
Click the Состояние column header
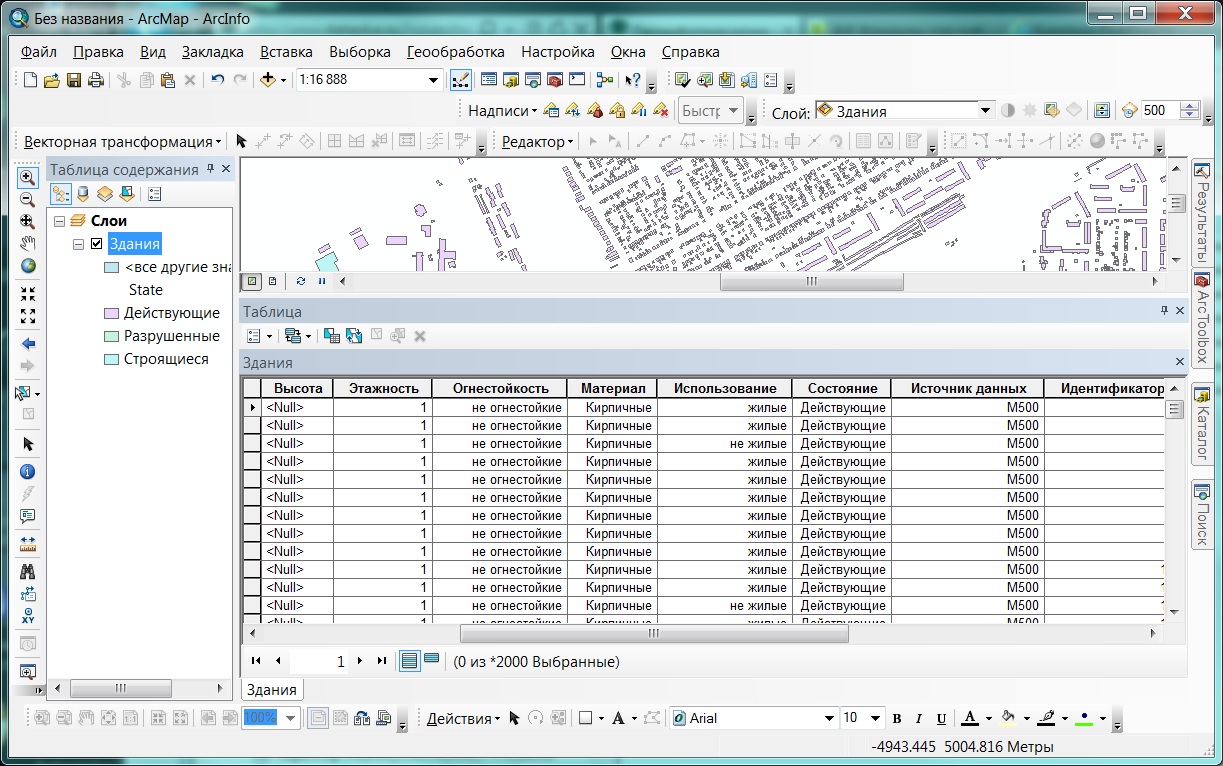click(x=841, y=388)
